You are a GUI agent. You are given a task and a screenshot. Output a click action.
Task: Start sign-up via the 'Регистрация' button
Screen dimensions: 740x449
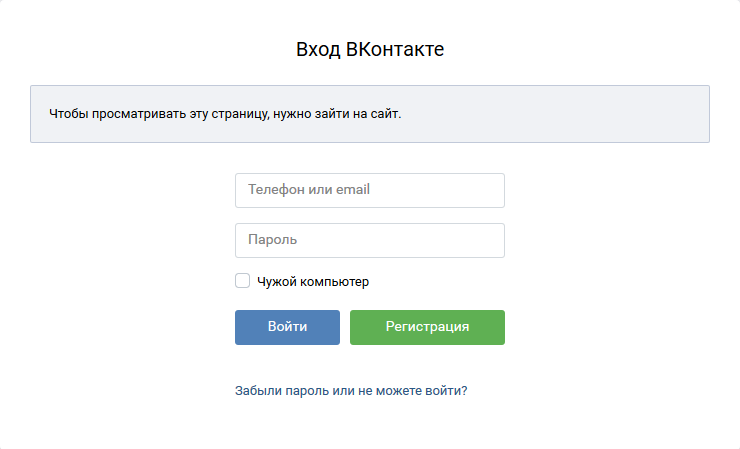point(427,327)
